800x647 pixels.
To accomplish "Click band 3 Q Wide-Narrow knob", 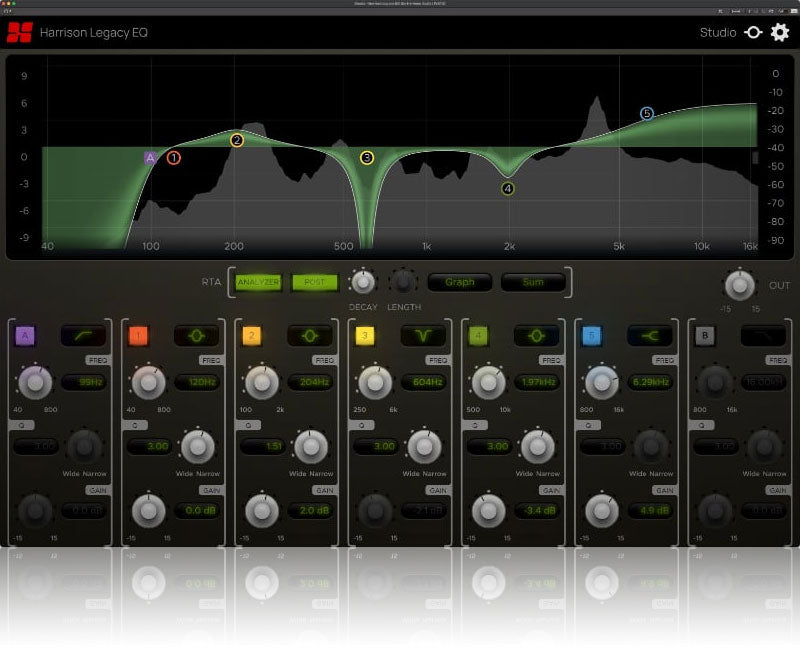I will point(424,447).
